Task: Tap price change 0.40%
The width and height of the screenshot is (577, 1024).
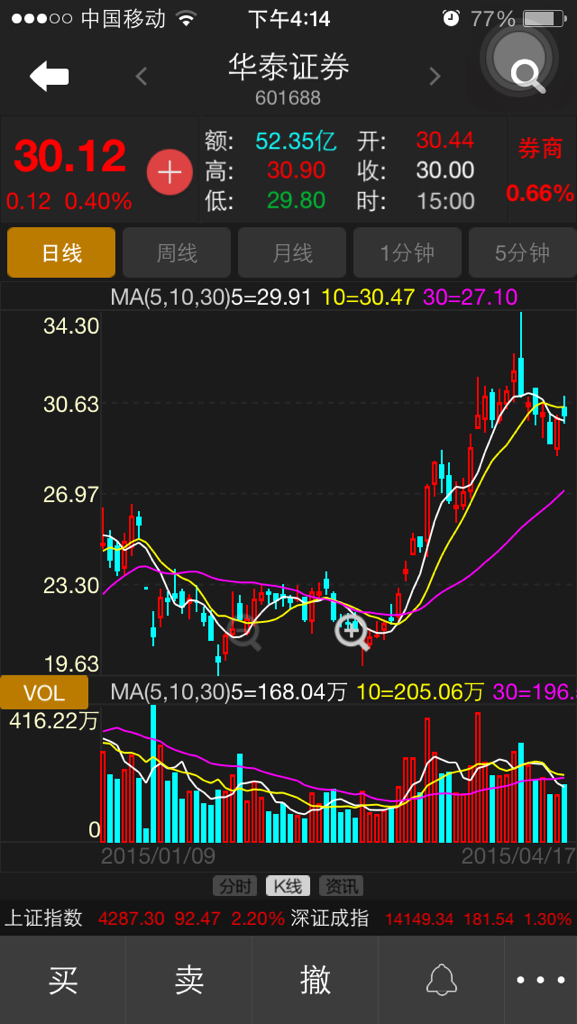Action: point(99,201)
